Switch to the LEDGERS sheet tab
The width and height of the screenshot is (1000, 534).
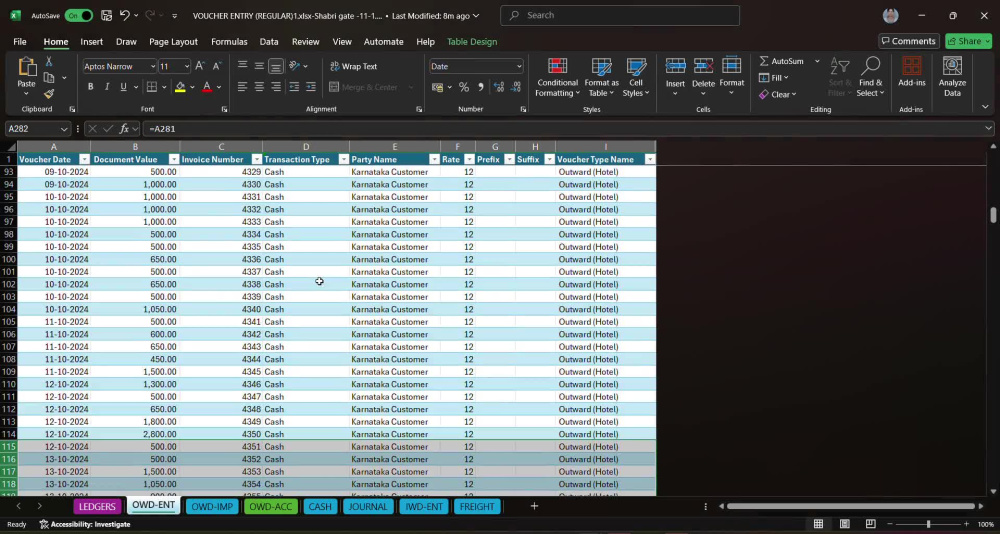(98, 507)
